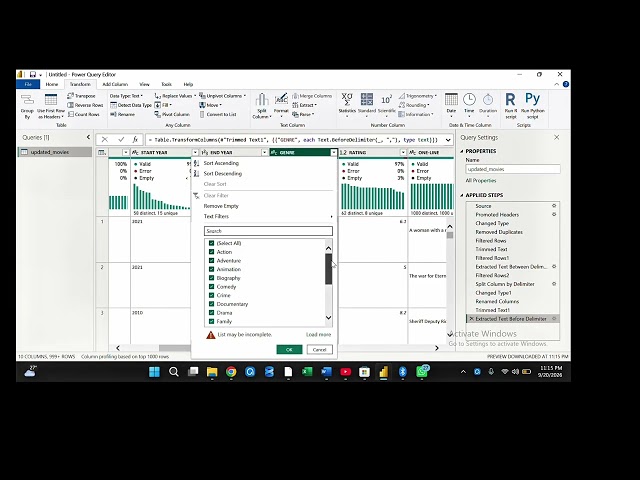Choose Sort Ascending in filter menu
Screen dimensions: 640x480
(x=221, y=163)
